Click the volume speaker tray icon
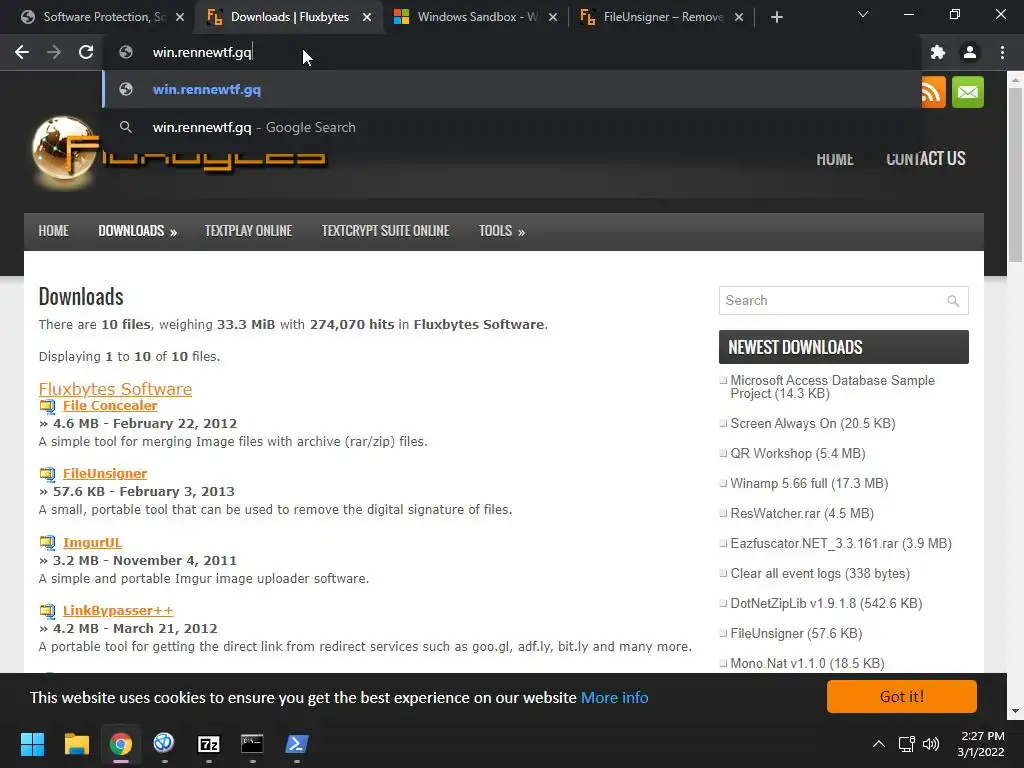Viewport: 1024px width, 768px height. coord(931,744)
